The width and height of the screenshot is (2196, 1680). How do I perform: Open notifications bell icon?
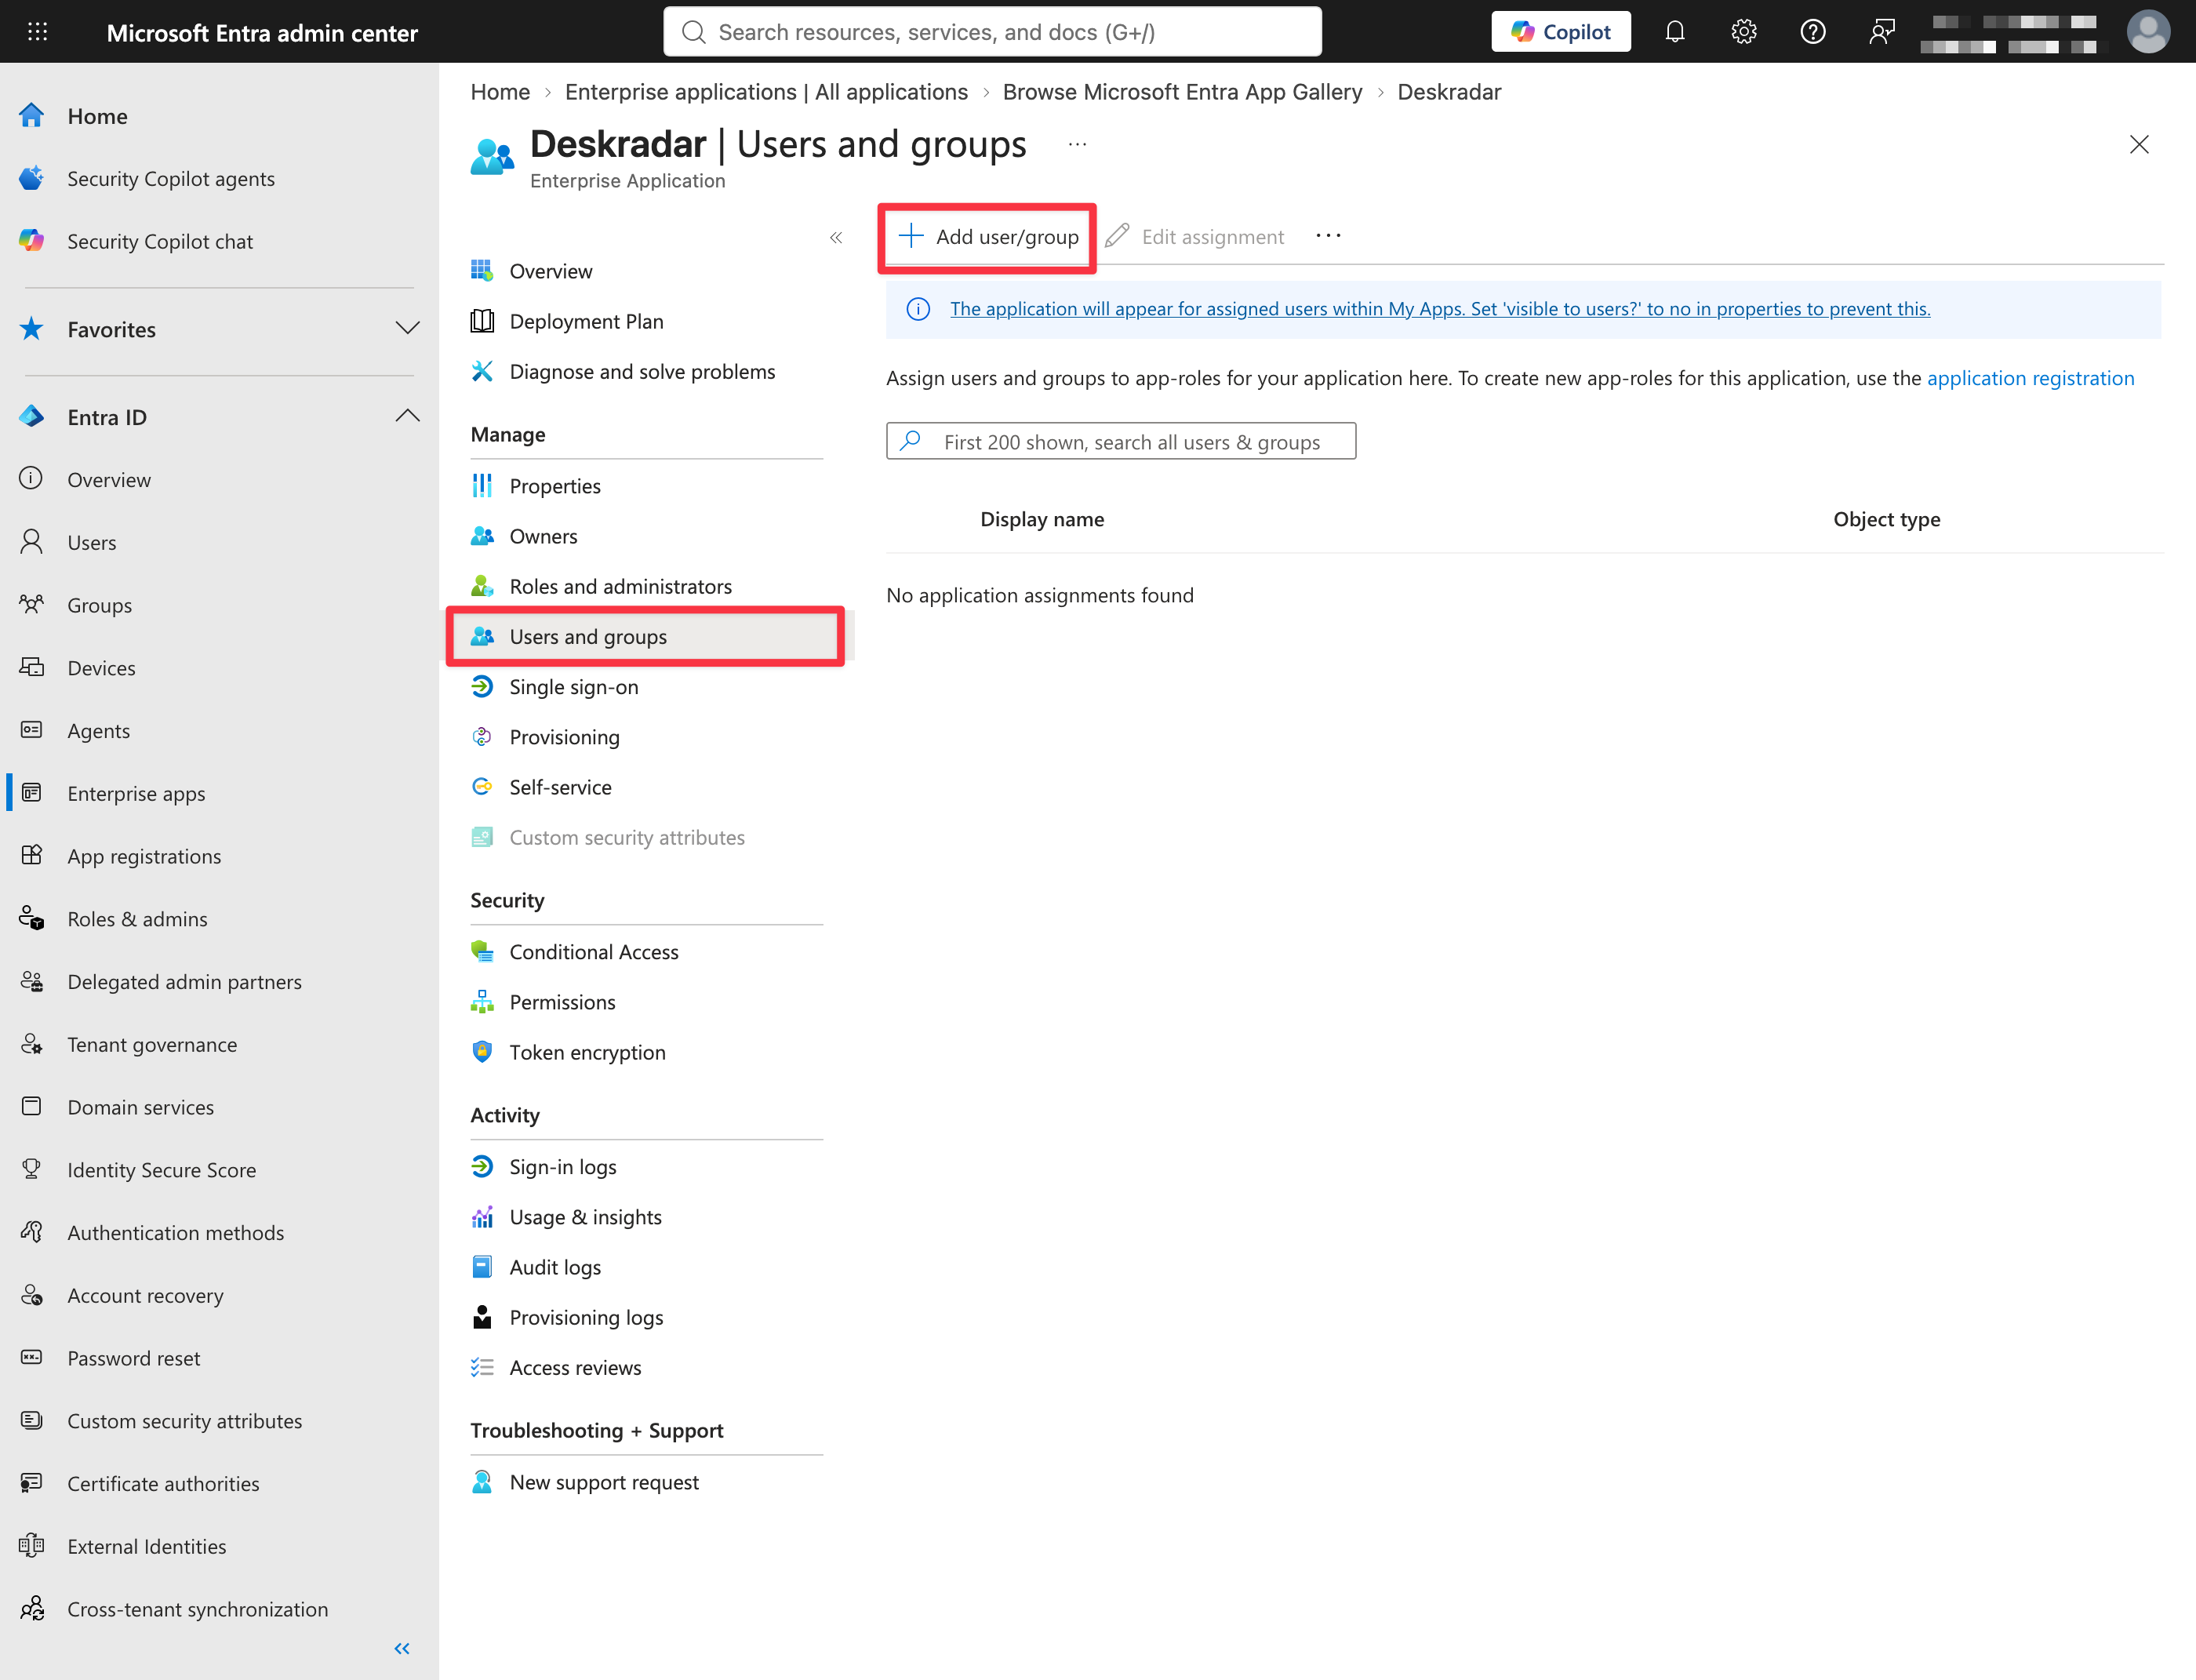[1675, 32]
